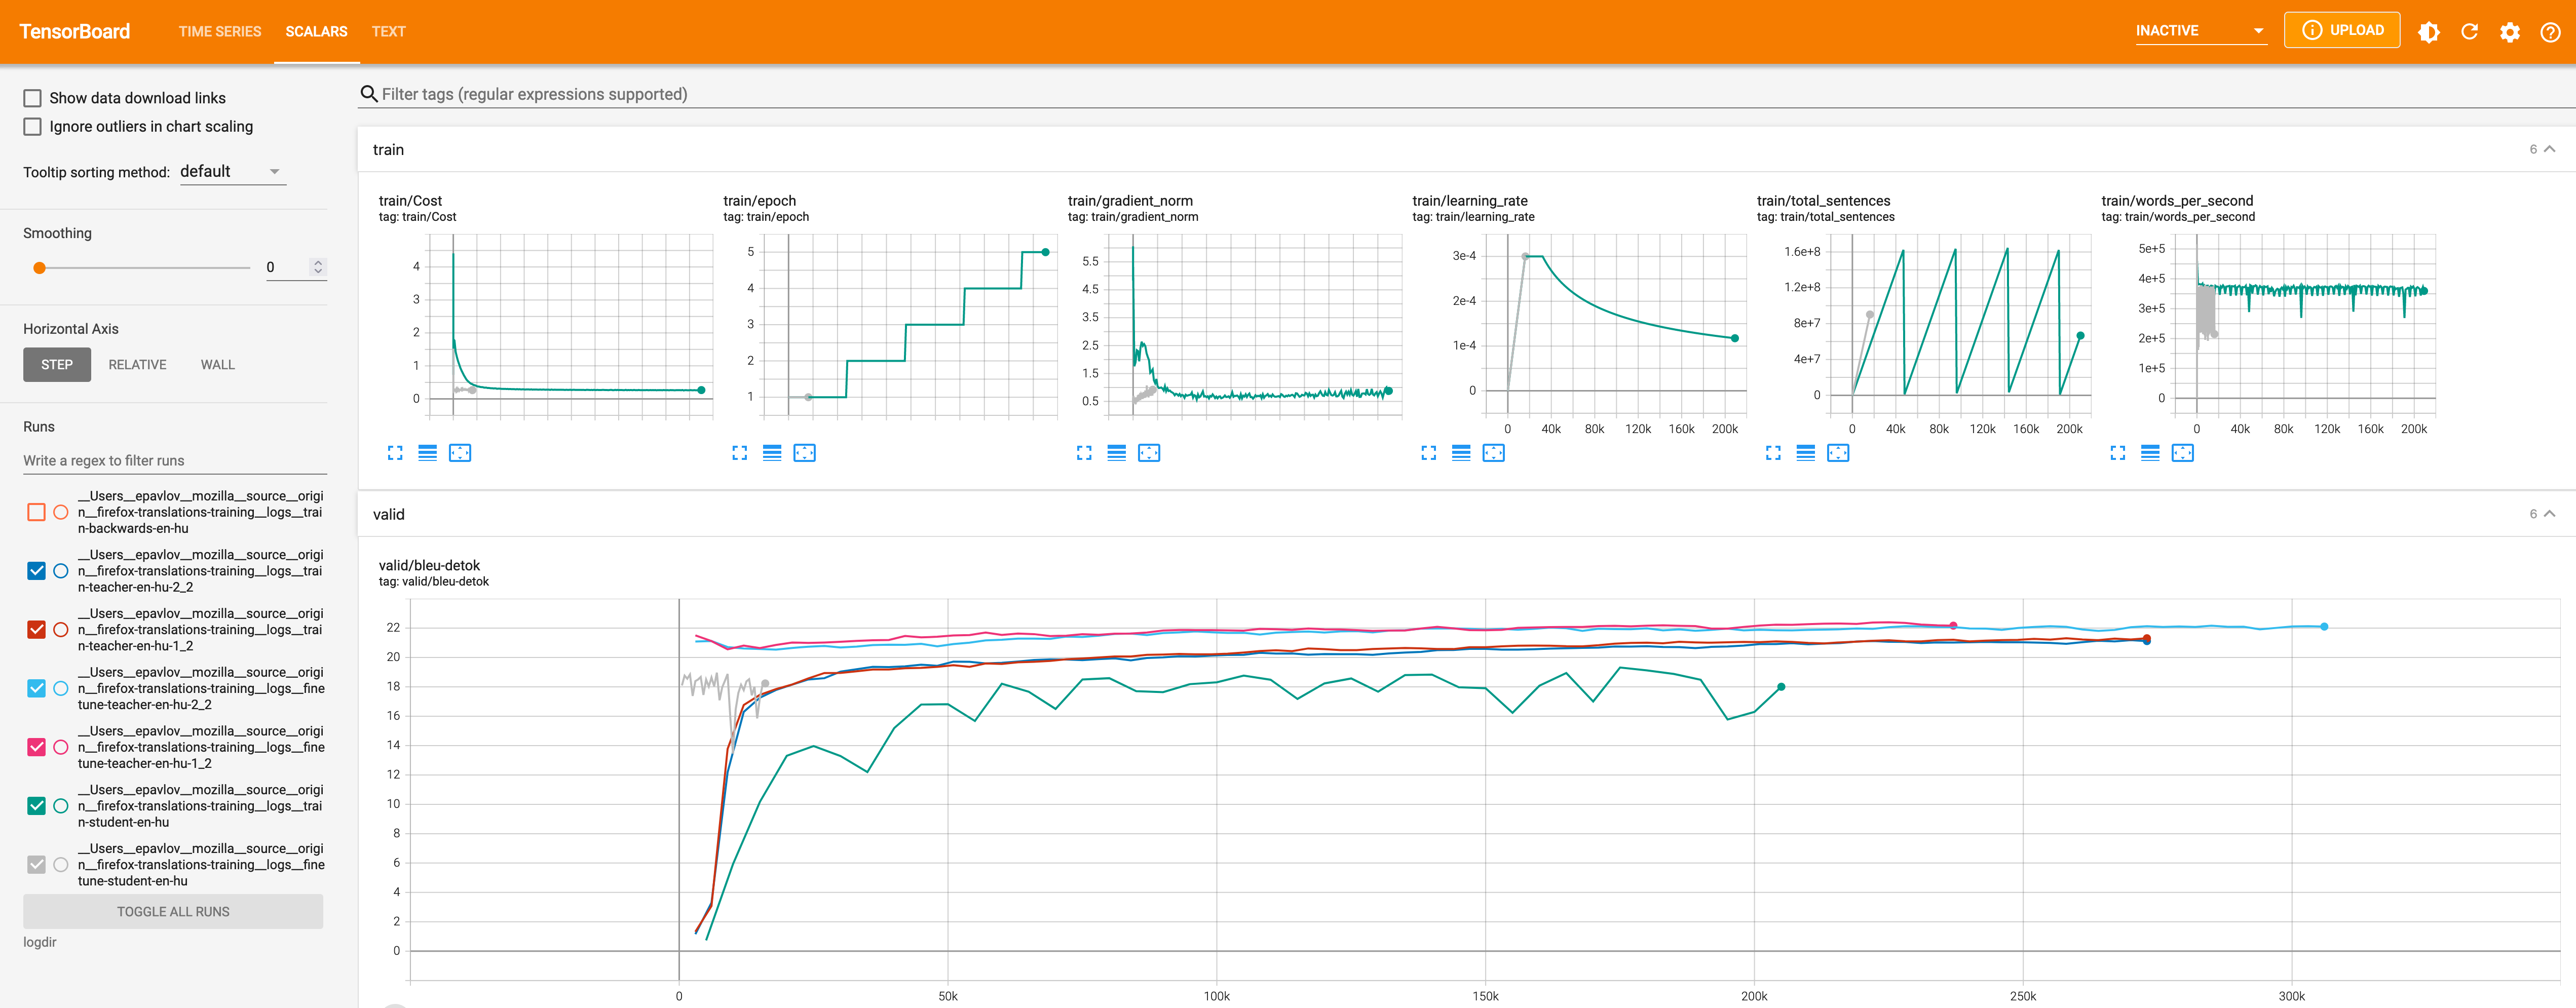Uncheck the finetune-teacher-en-hu-2_2 run

point(37,688)
